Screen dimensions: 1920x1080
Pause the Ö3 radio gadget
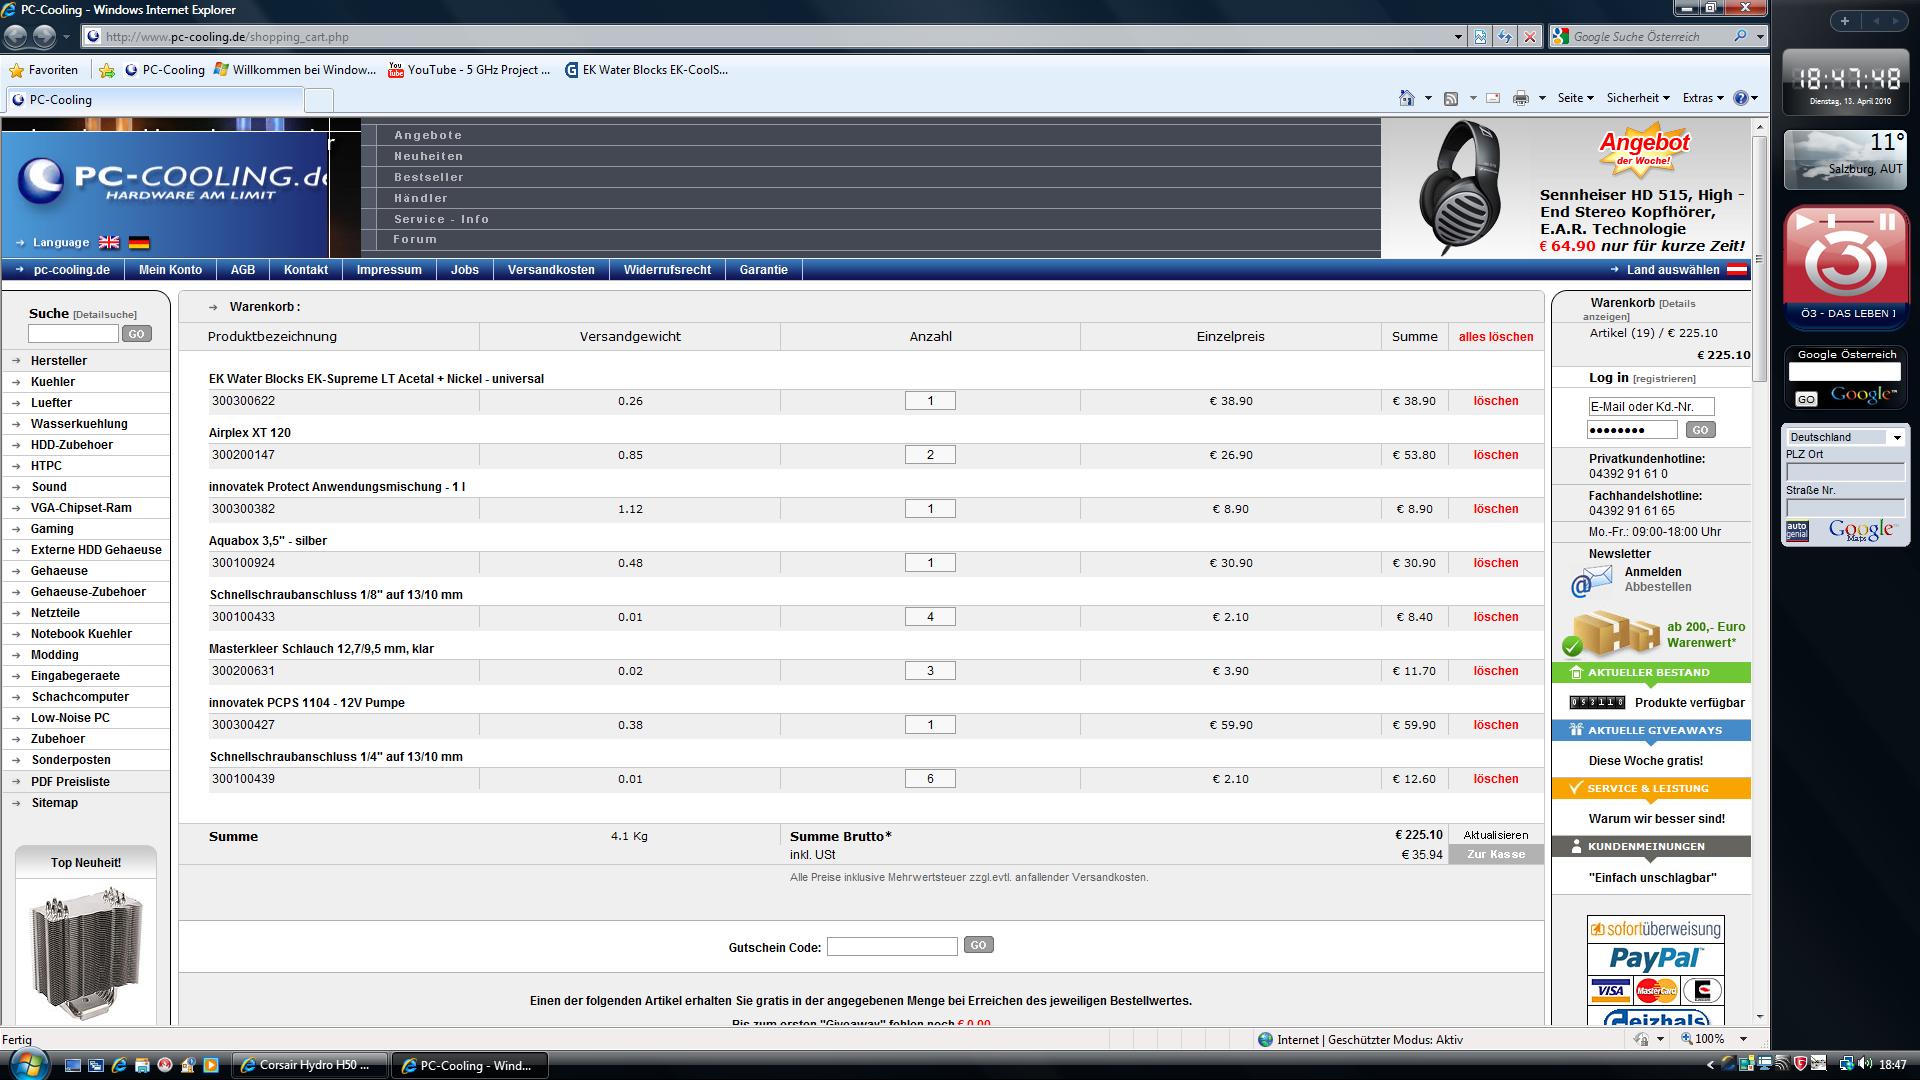tap(1886, 222)
